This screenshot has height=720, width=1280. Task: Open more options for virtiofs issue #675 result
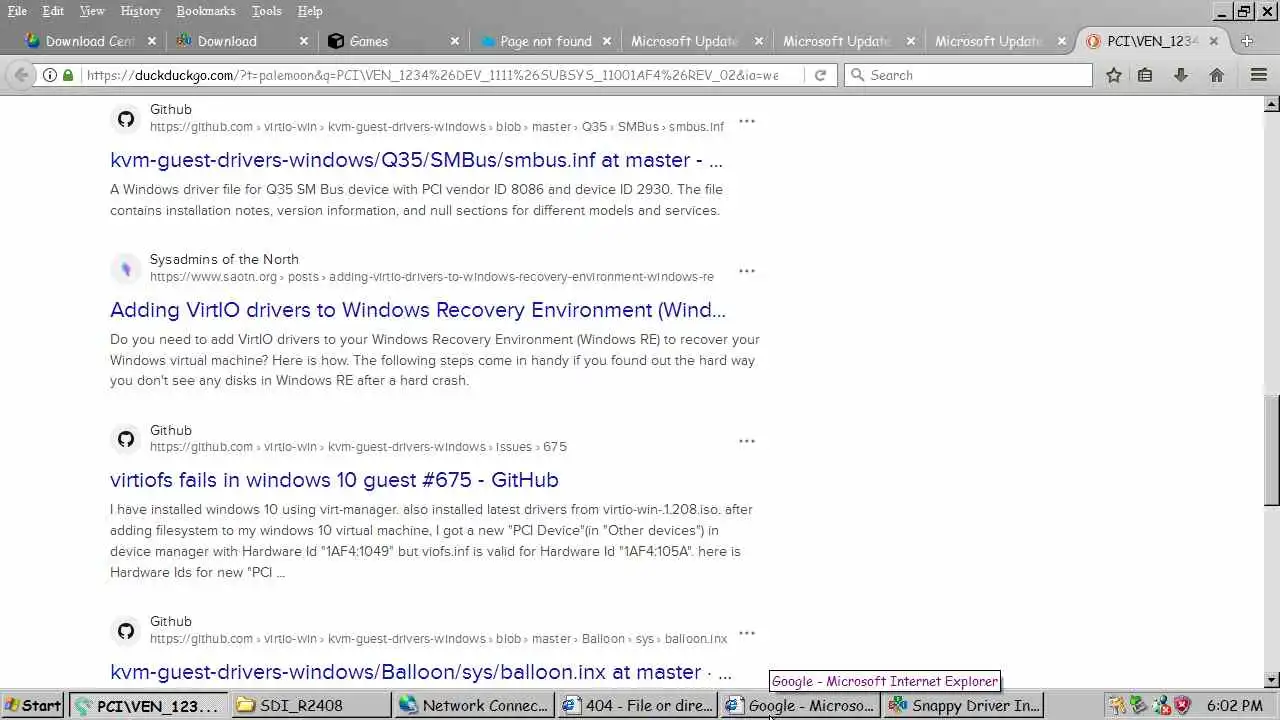747,441
